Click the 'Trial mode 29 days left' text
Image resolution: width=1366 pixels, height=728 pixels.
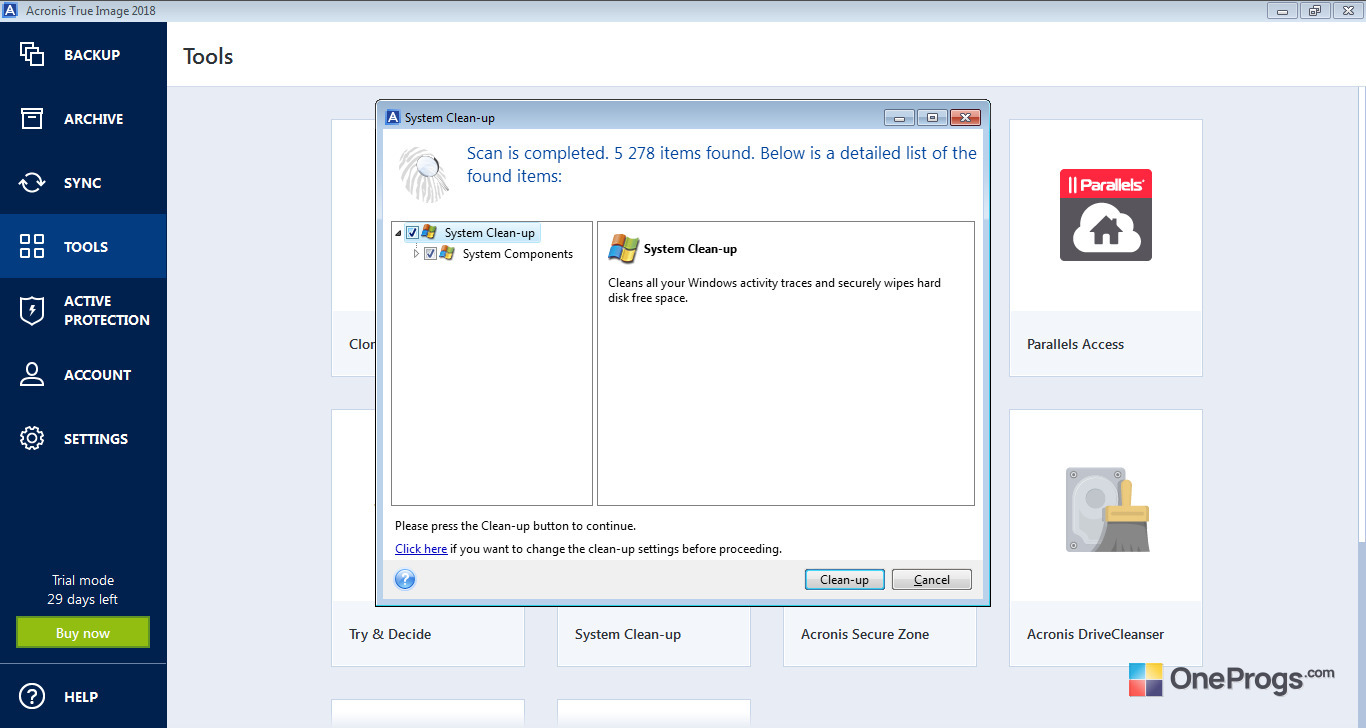click(83, 590)
